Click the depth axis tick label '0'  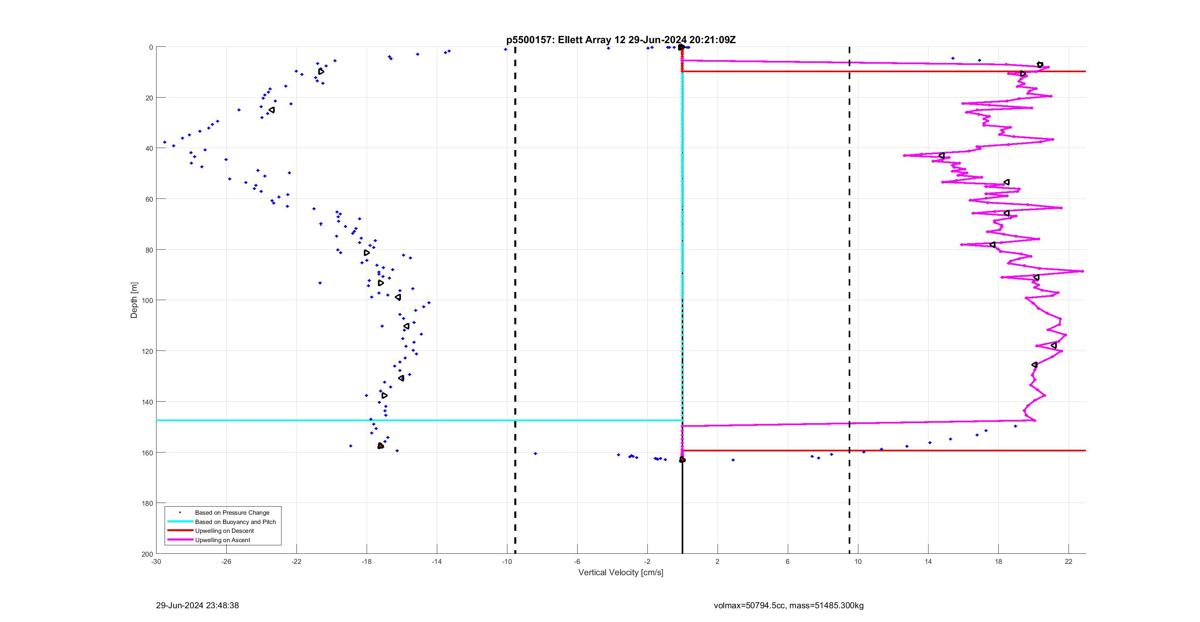click(150, 47)
